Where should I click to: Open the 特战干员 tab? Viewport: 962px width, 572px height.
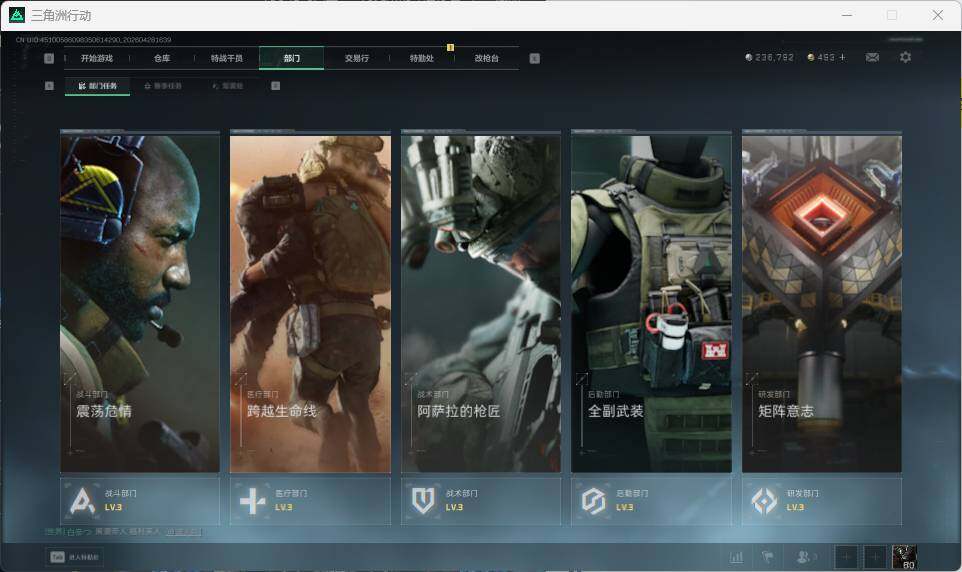pos(227,58)
